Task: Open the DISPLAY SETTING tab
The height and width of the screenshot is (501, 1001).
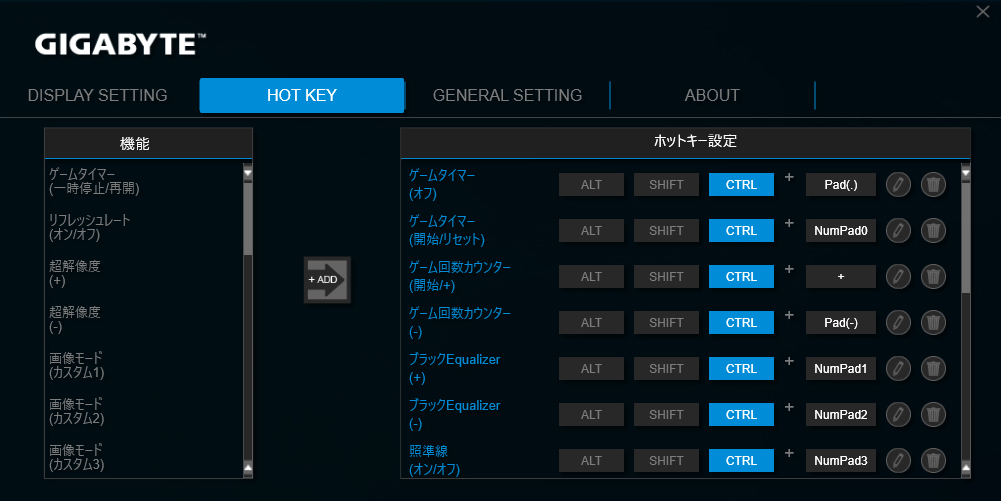Action: click(x=98, y=96)
